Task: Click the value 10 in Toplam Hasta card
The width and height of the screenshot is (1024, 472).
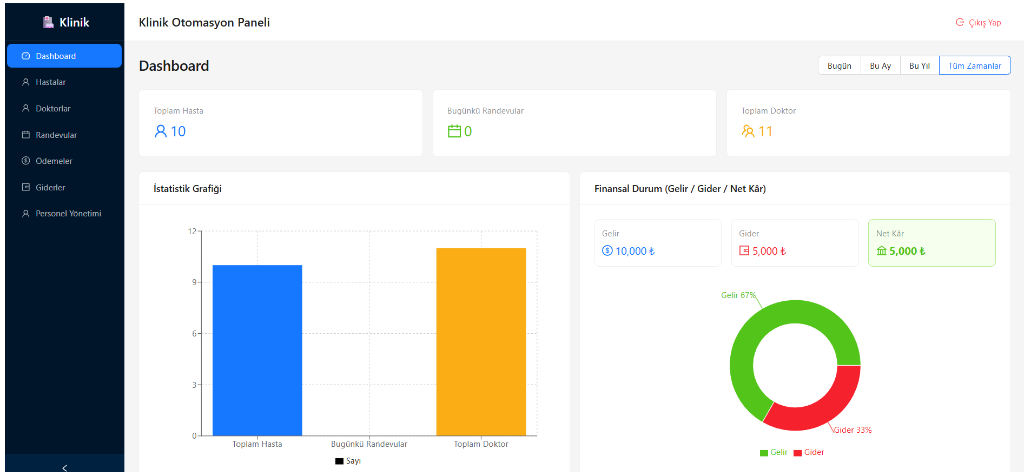Action: 178,131
